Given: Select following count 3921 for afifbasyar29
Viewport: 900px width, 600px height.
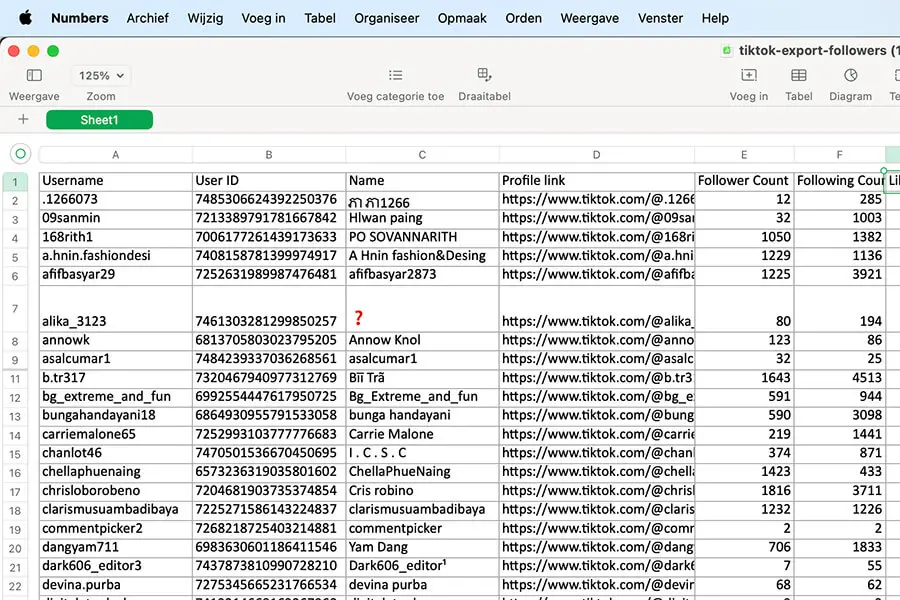Looking at the screenshot, I should pos(839,274).
